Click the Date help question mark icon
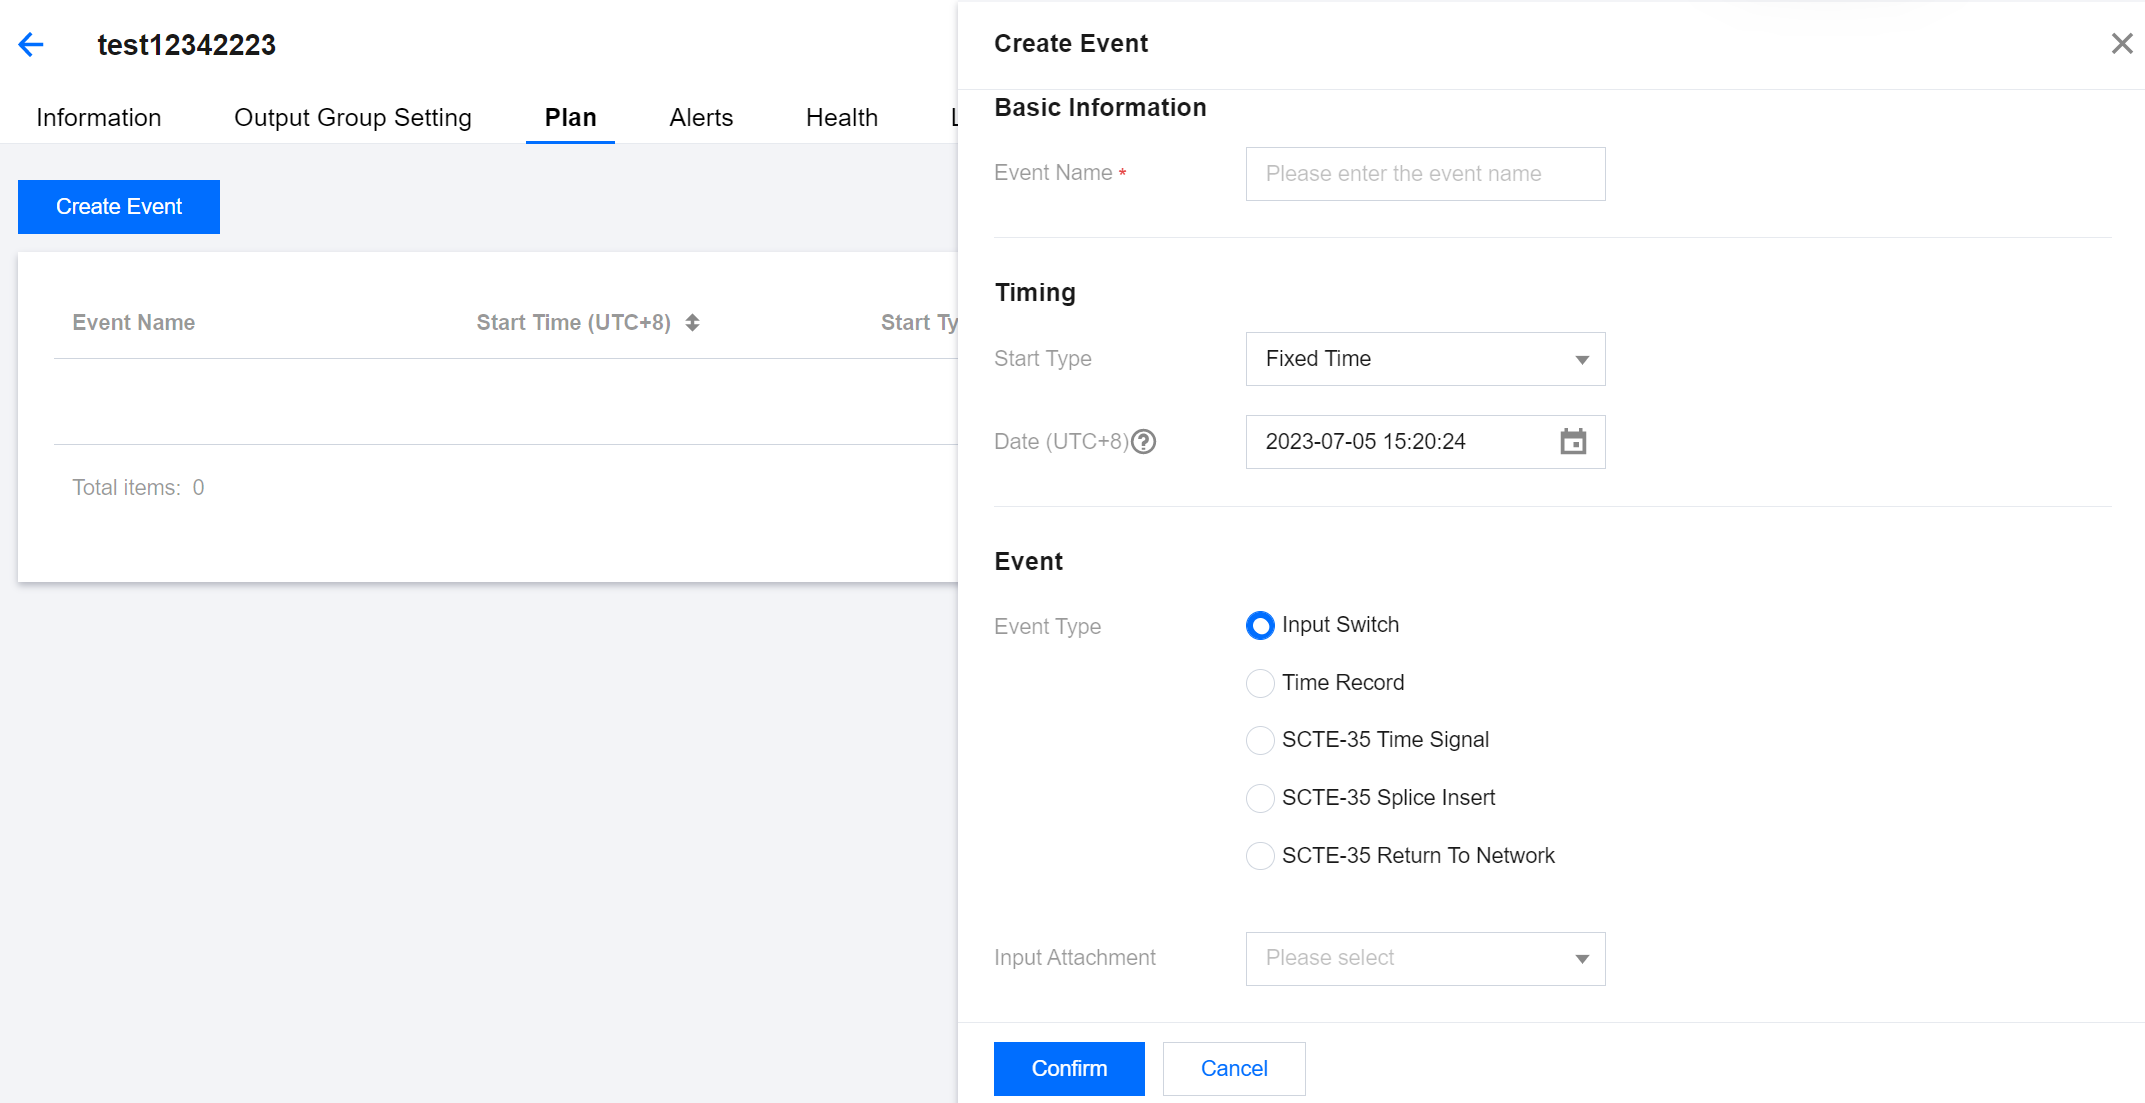The image size is (2145, 1103). (1143, 441)
